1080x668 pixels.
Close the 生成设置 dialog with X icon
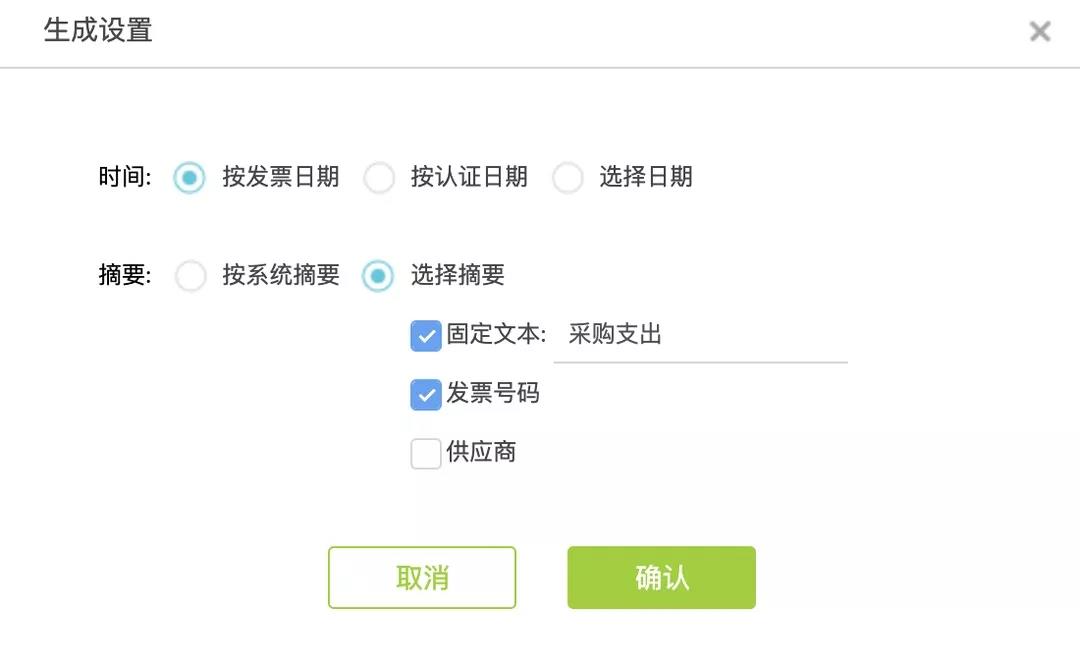(x=1039, y=31)
